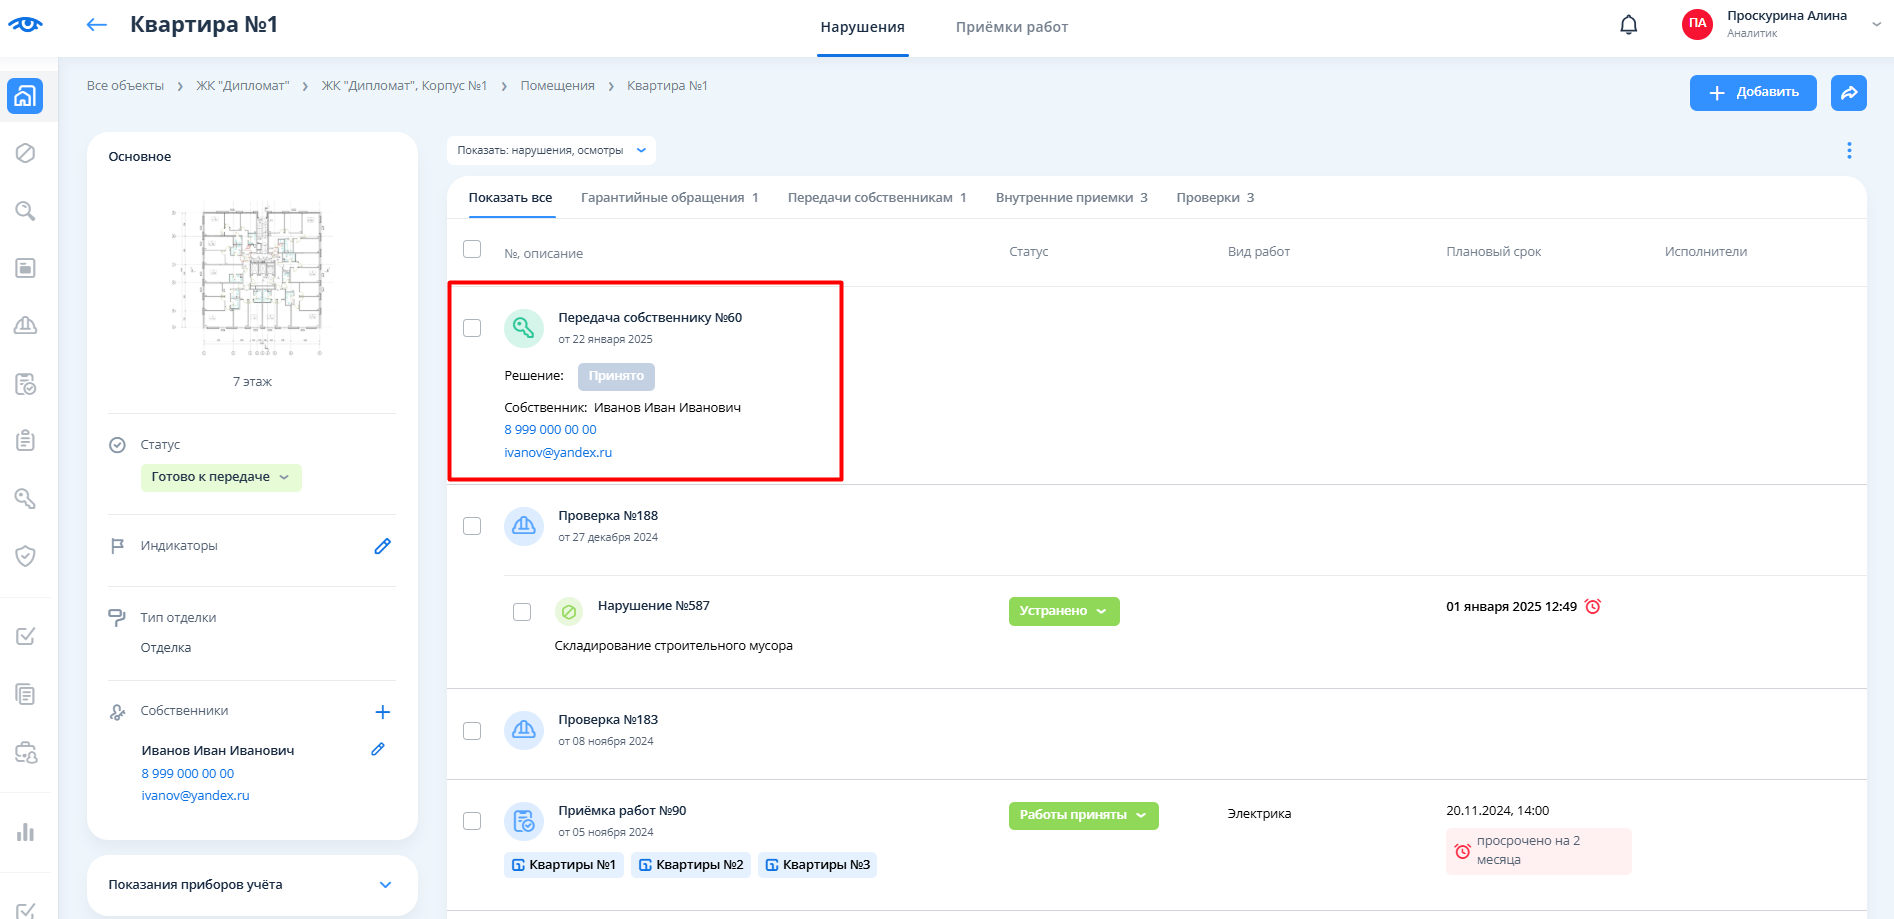The height and width of the screenshot is (919, 1894).
Task: Edit indicators with the pencil icon
Action: pos(382,546)
